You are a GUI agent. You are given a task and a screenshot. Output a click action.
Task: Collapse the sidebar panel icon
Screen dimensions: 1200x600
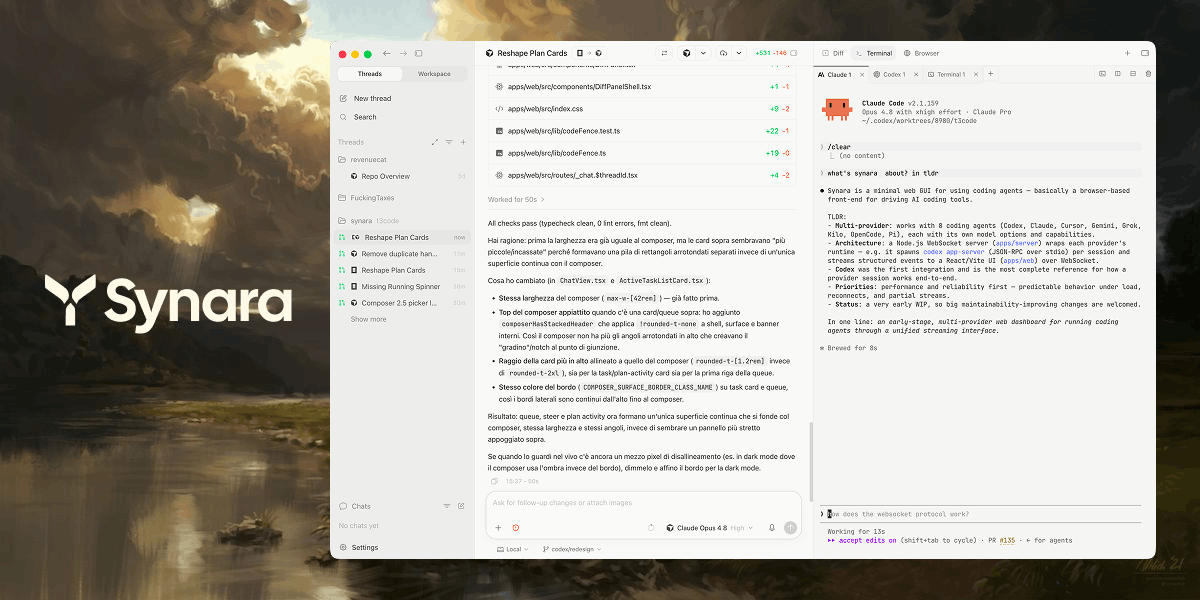click(419, 53)
